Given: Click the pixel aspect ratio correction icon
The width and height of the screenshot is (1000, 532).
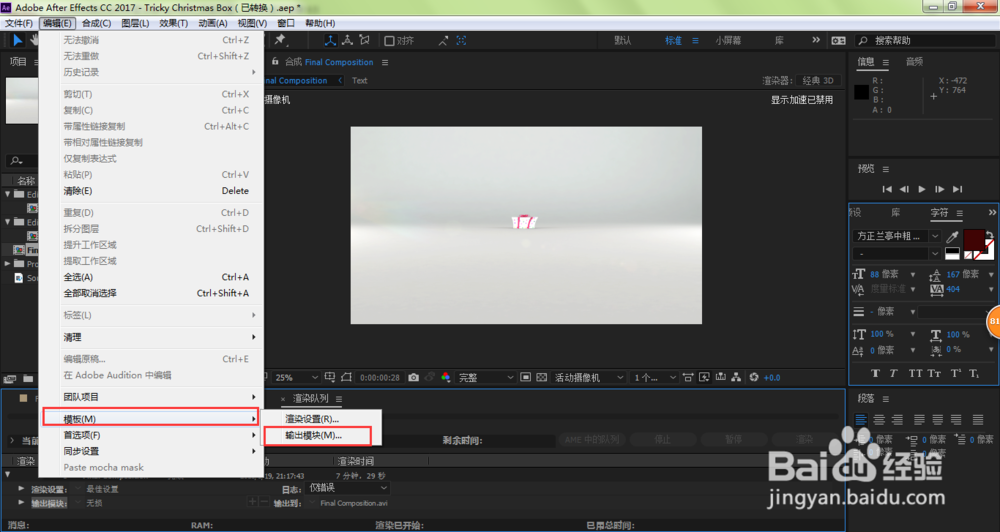Looking at the screenshot, I should click(x=688, y=378).
